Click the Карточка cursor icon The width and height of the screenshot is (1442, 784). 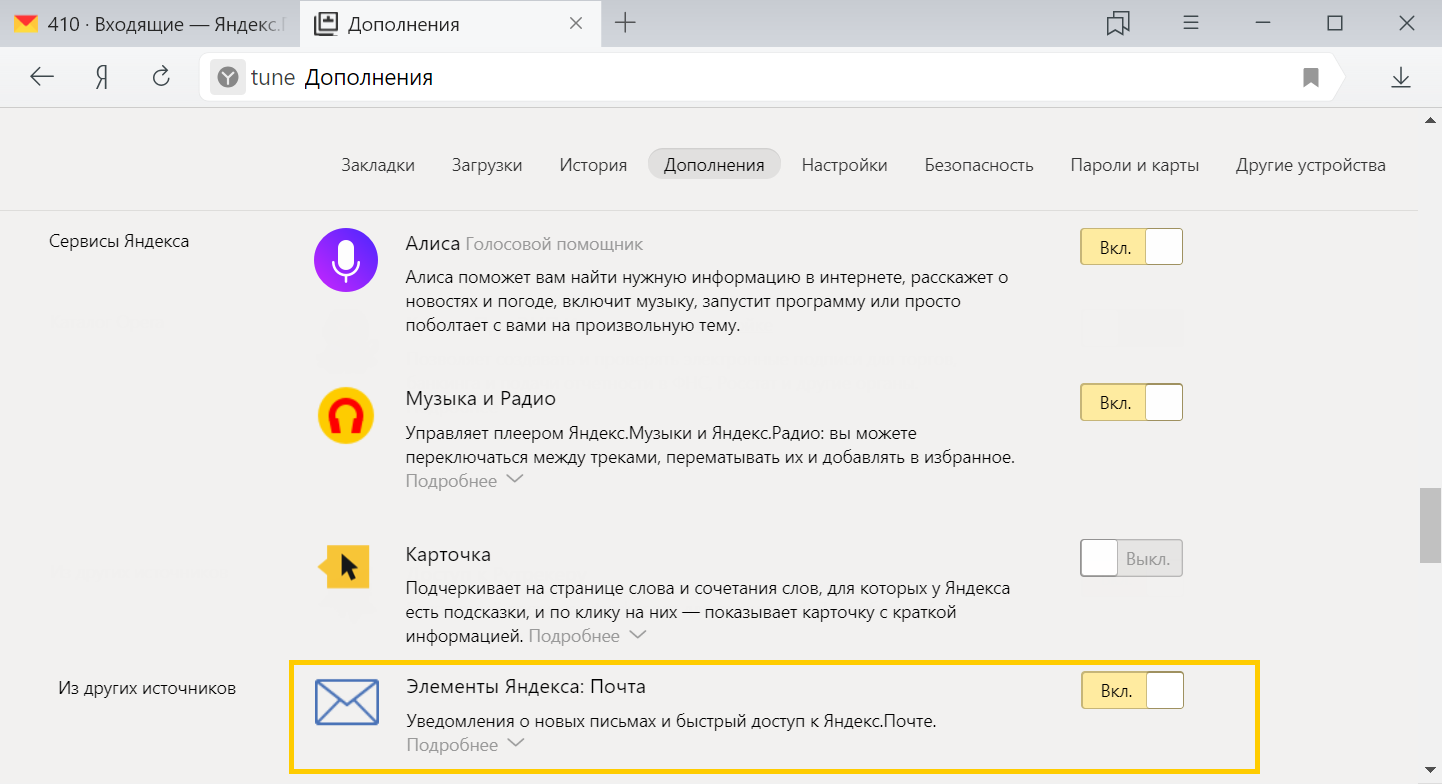(x=344, y=568)
